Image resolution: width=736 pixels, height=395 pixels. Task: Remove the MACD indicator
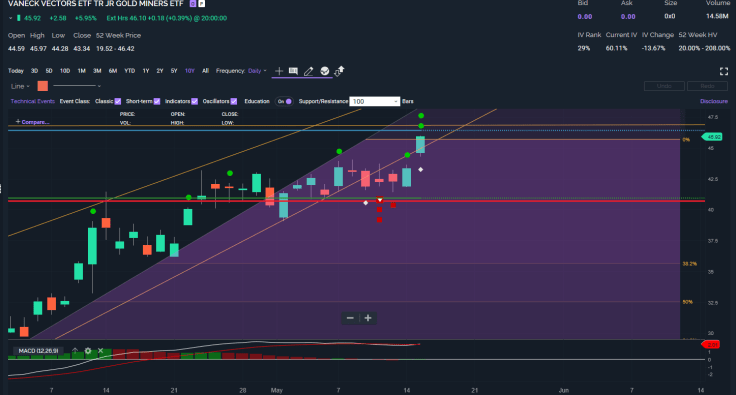(x=100, y=350)
